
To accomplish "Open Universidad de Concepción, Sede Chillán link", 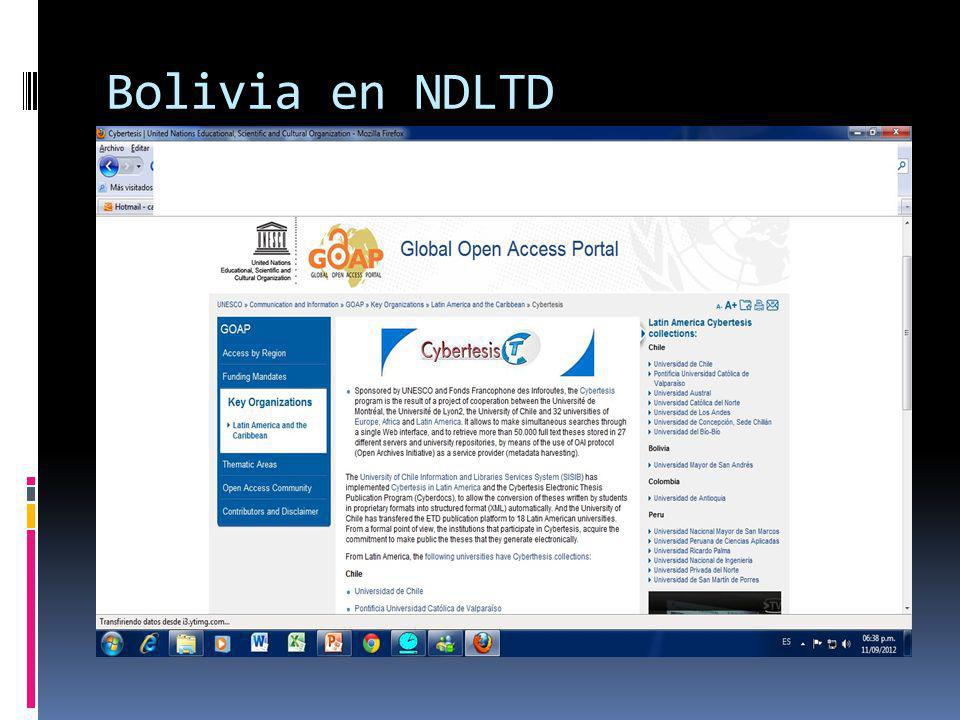I will click(713, 422).
